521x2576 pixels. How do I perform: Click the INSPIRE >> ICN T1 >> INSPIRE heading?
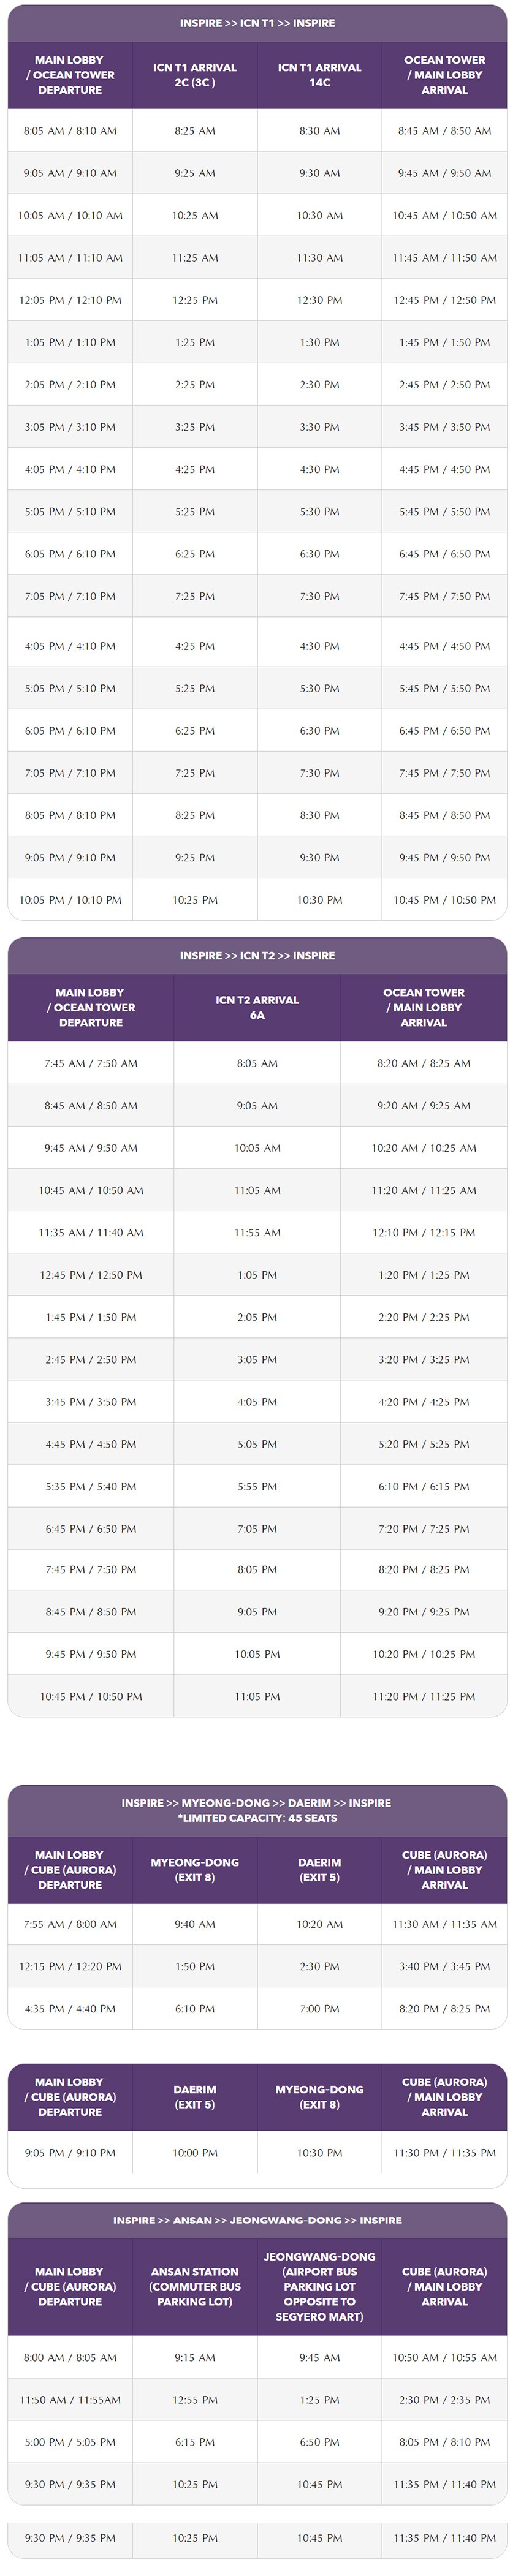[x=257, y=23]
